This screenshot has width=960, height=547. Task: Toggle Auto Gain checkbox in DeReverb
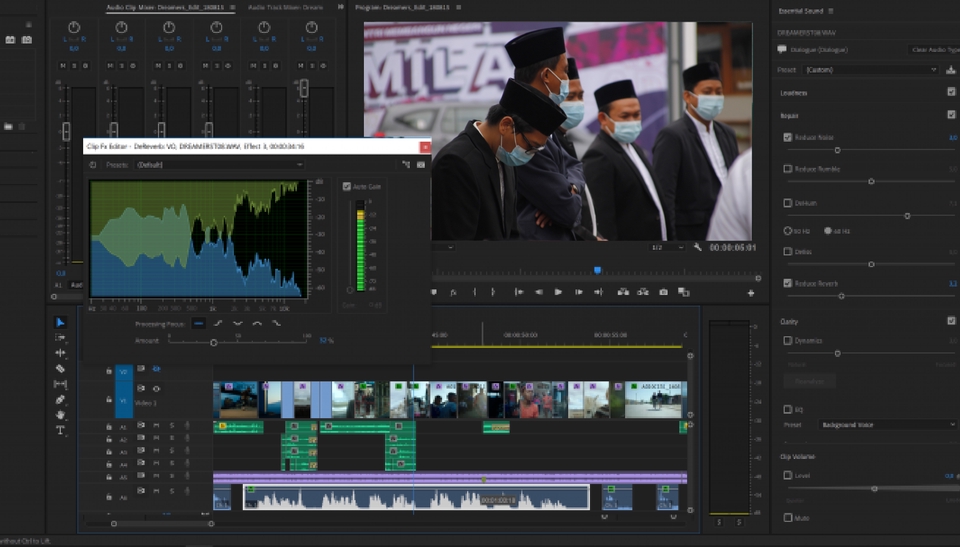click(347, 186)
